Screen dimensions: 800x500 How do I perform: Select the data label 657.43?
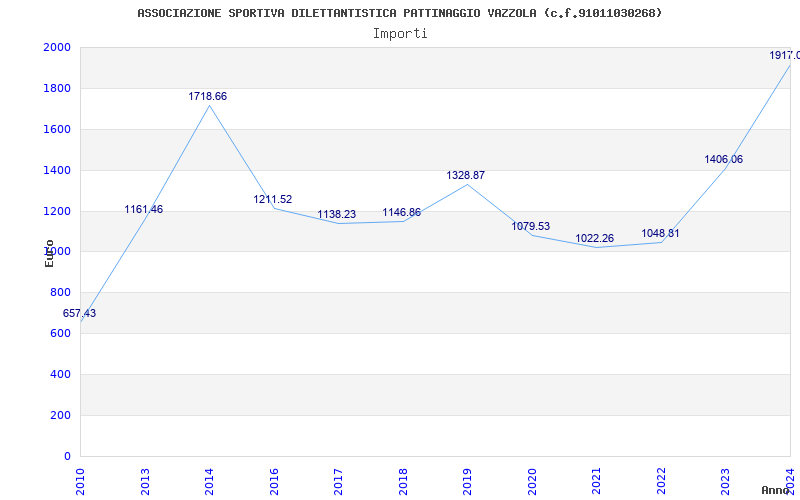point(79,313)
